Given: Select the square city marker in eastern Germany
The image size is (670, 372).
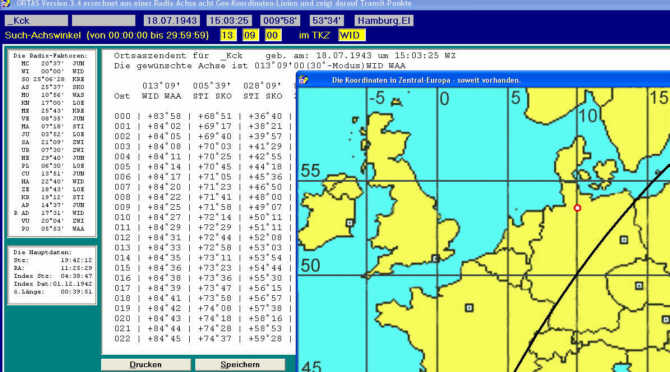Looking at the screenshot, I should pyautogui.click(x=623, y=240).
